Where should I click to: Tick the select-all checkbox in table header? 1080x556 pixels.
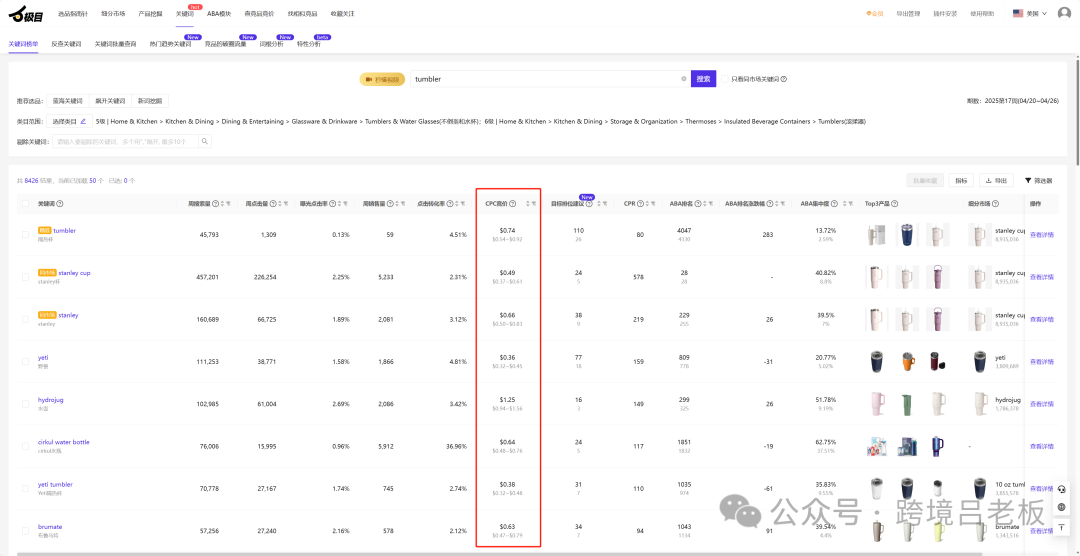(25, 203)
